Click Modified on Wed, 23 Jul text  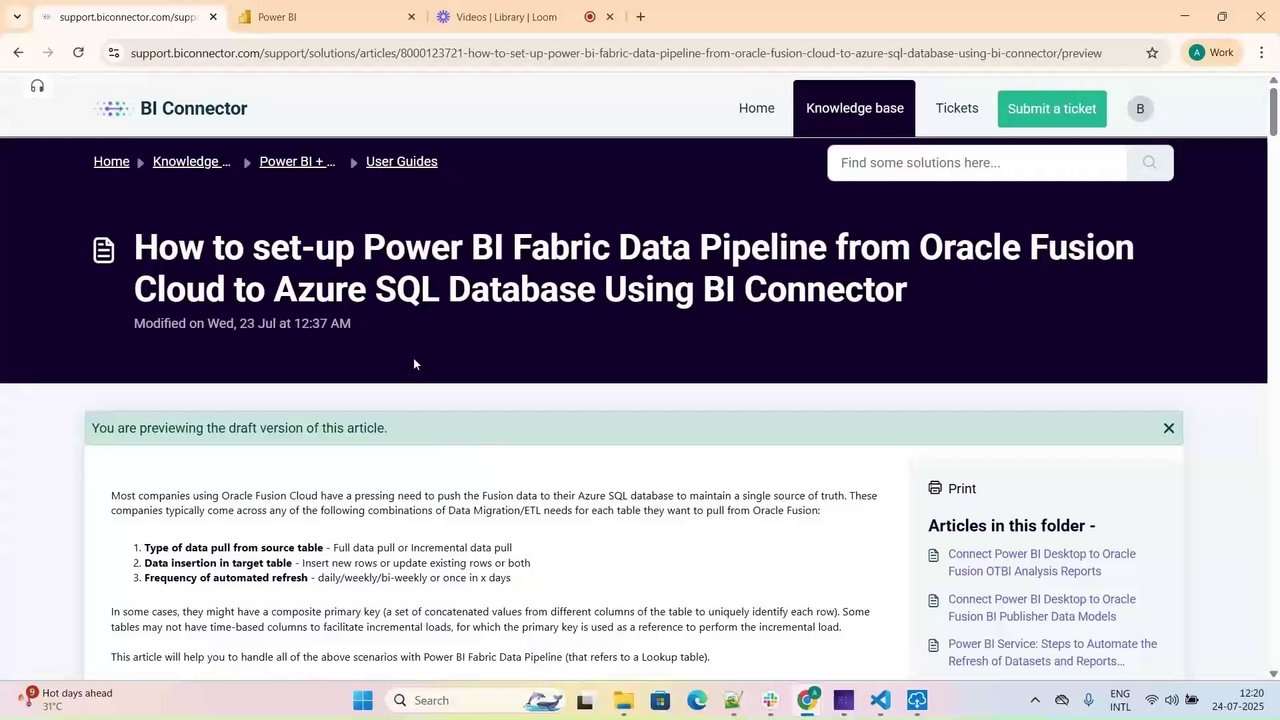click(242, 323)
